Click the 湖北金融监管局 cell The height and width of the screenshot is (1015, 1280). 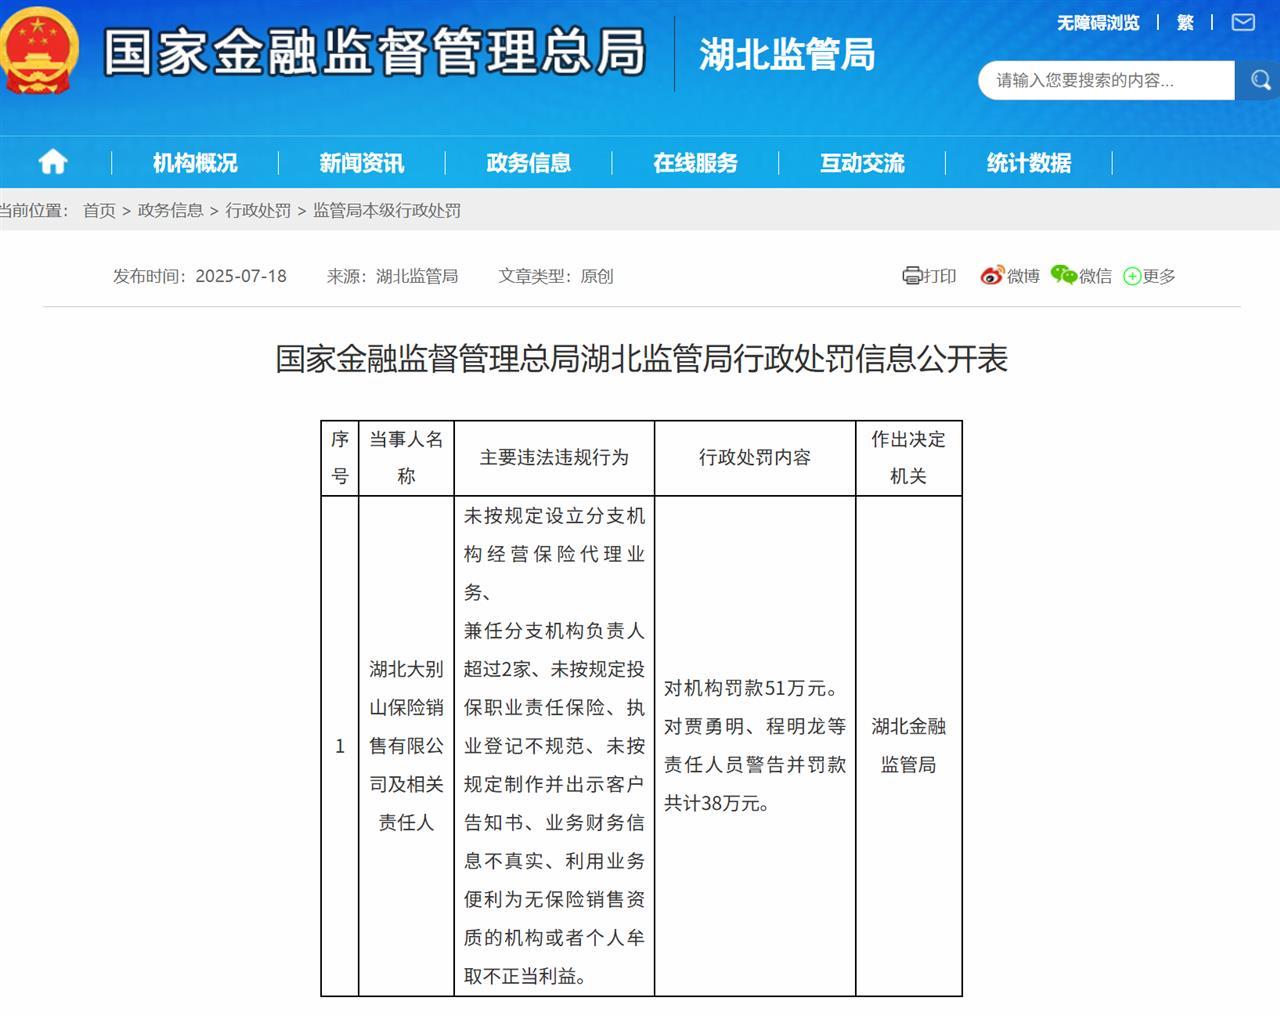[x=908, y=746]
